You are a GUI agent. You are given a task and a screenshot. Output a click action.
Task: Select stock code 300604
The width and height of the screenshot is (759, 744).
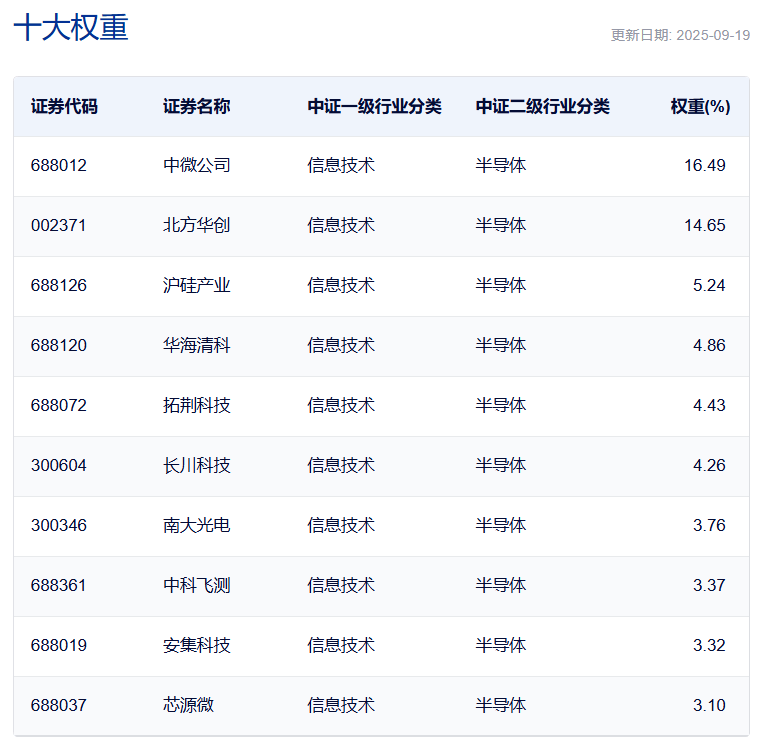coord(59,466)
